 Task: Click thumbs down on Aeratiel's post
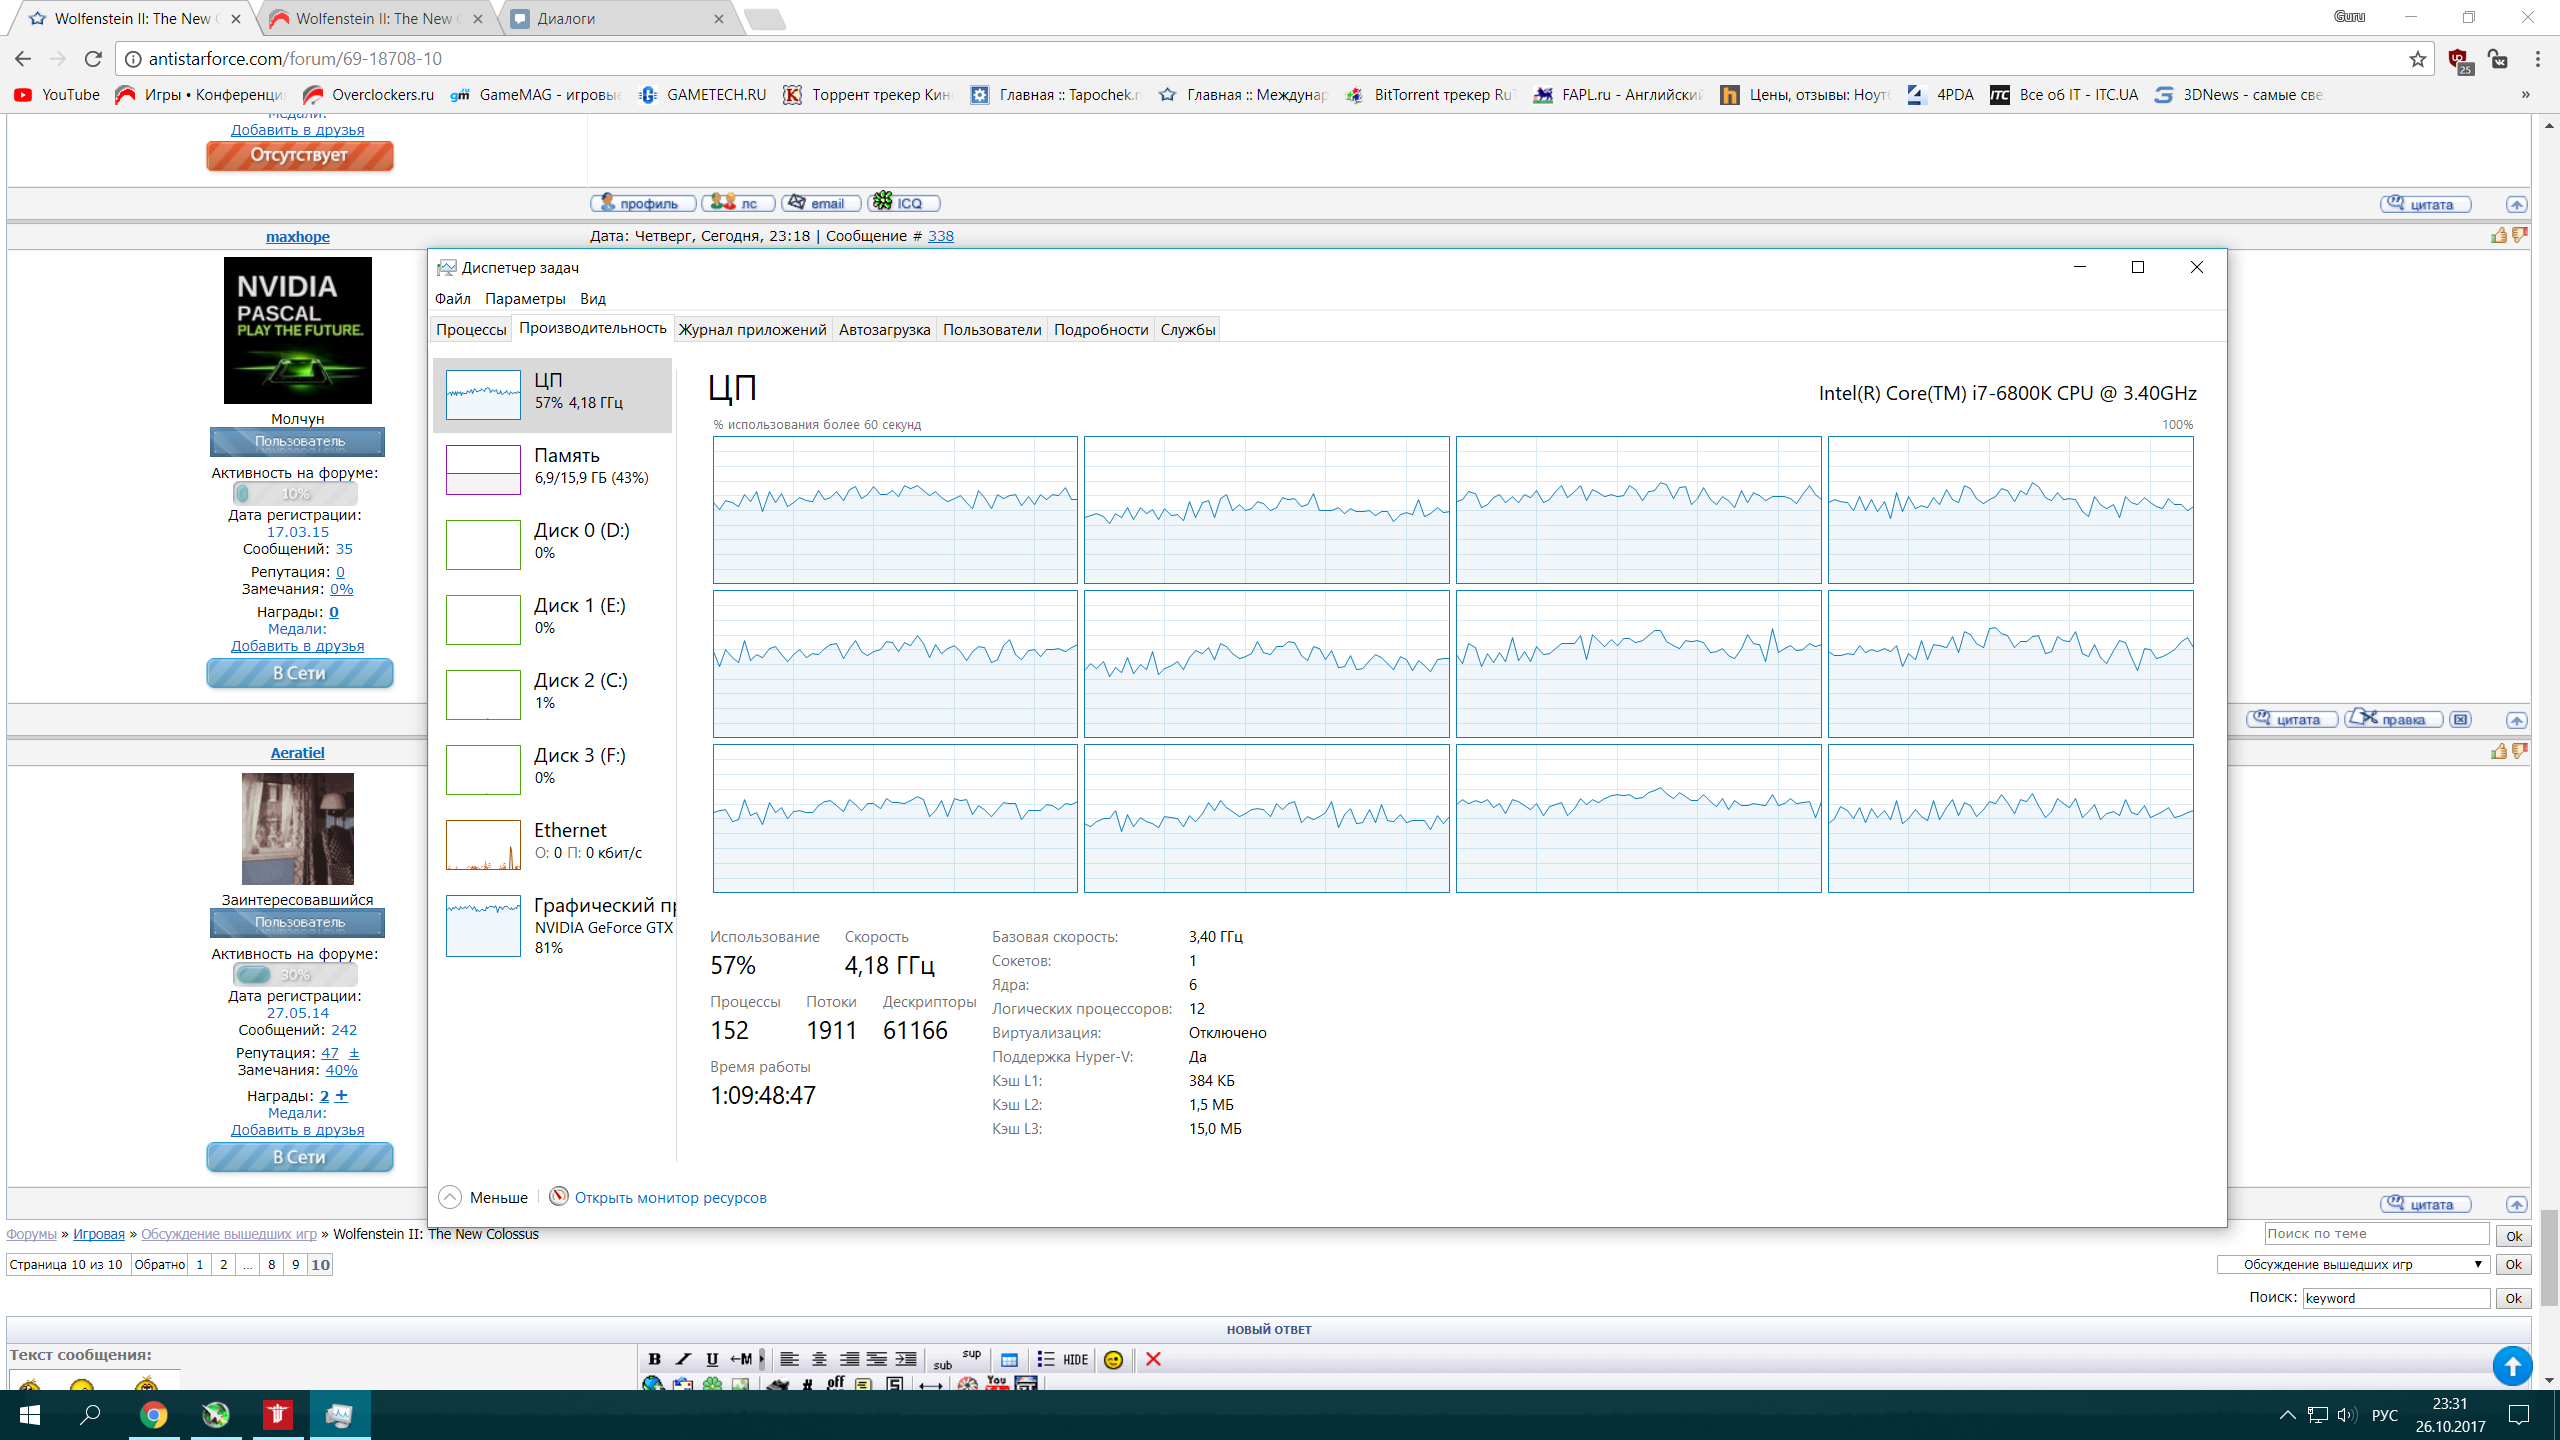click(2519, 751)
